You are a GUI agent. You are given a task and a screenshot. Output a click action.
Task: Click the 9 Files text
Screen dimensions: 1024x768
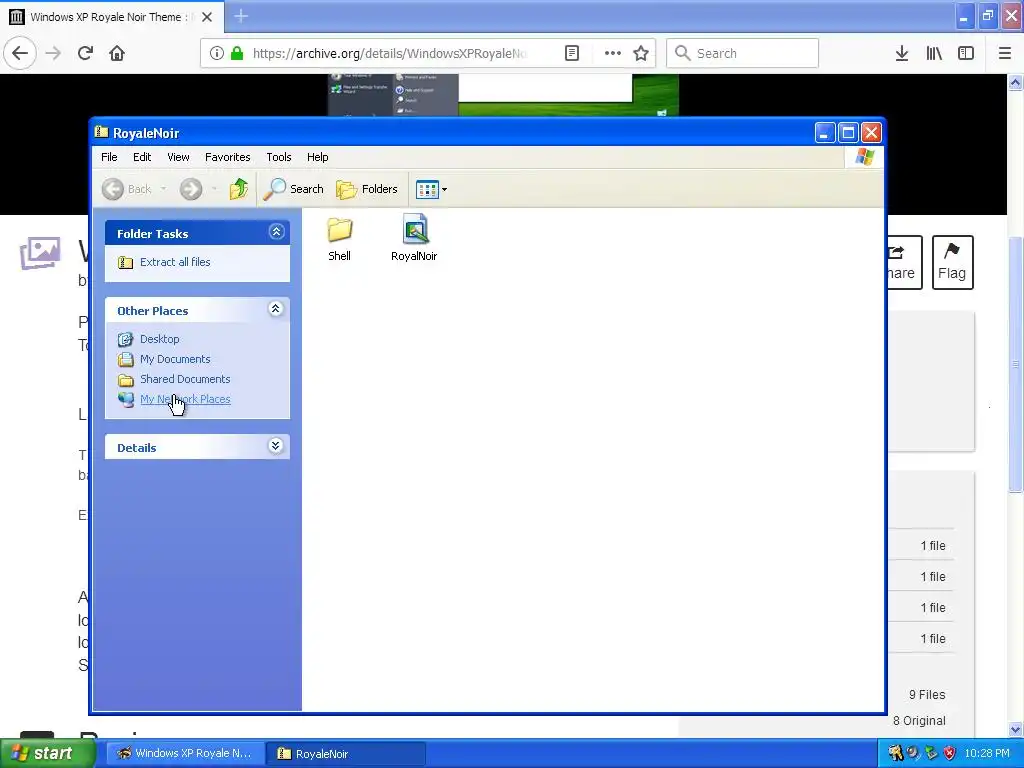point(927,694)
